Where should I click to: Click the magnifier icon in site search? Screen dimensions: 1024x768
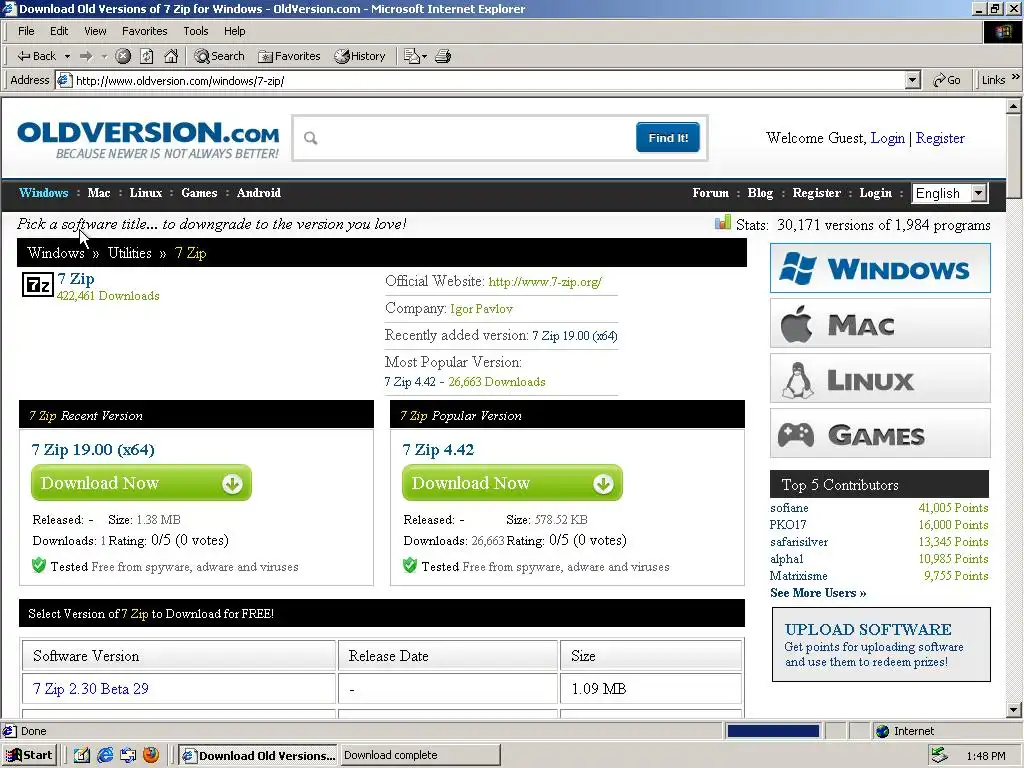point(311,138)
